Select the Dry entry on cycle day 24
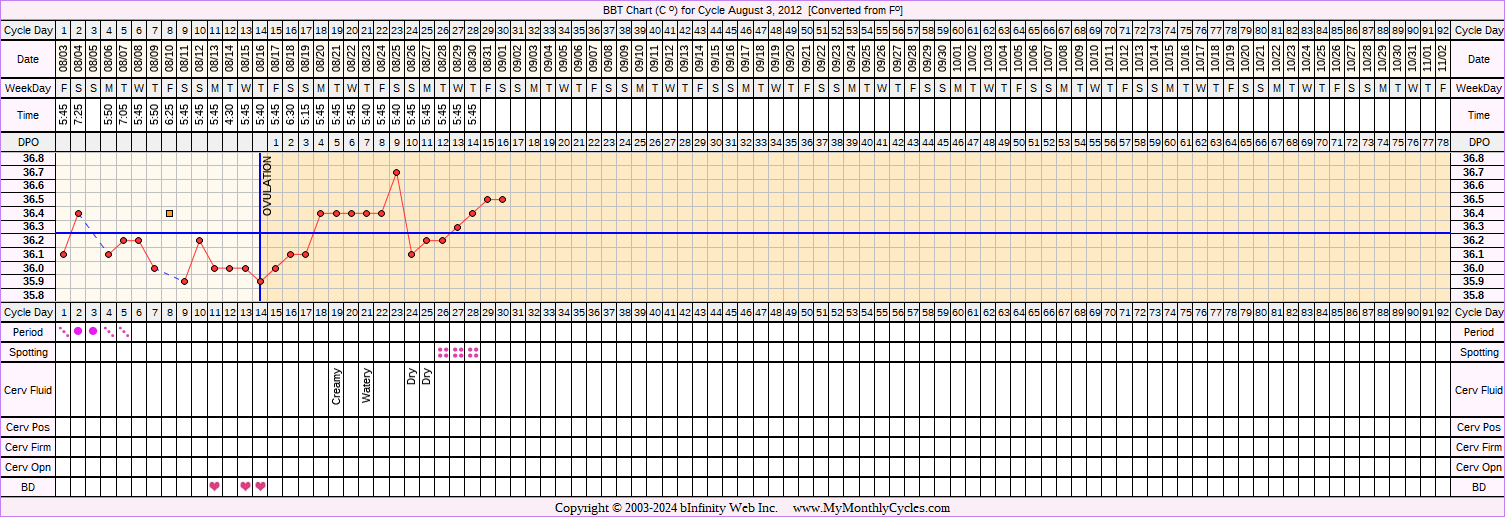Viewport: 1505px width, 517px height. pos(412,377)
